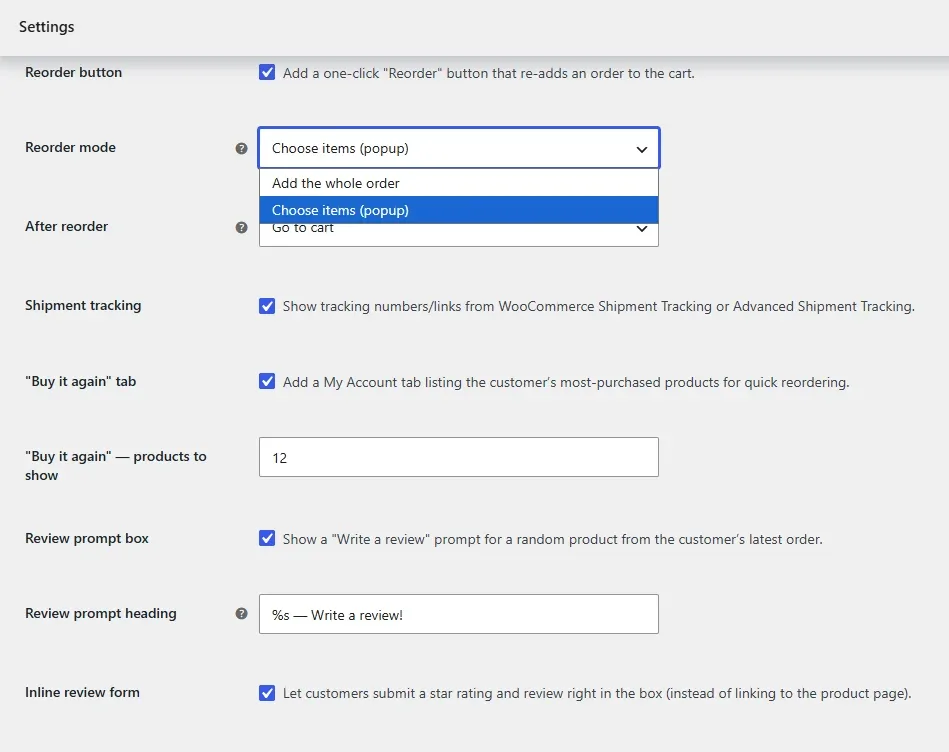This screenshot has height=752, width=949.
Task: Open help tooltip for Reorder mode
Action: [x=241, y=148]
